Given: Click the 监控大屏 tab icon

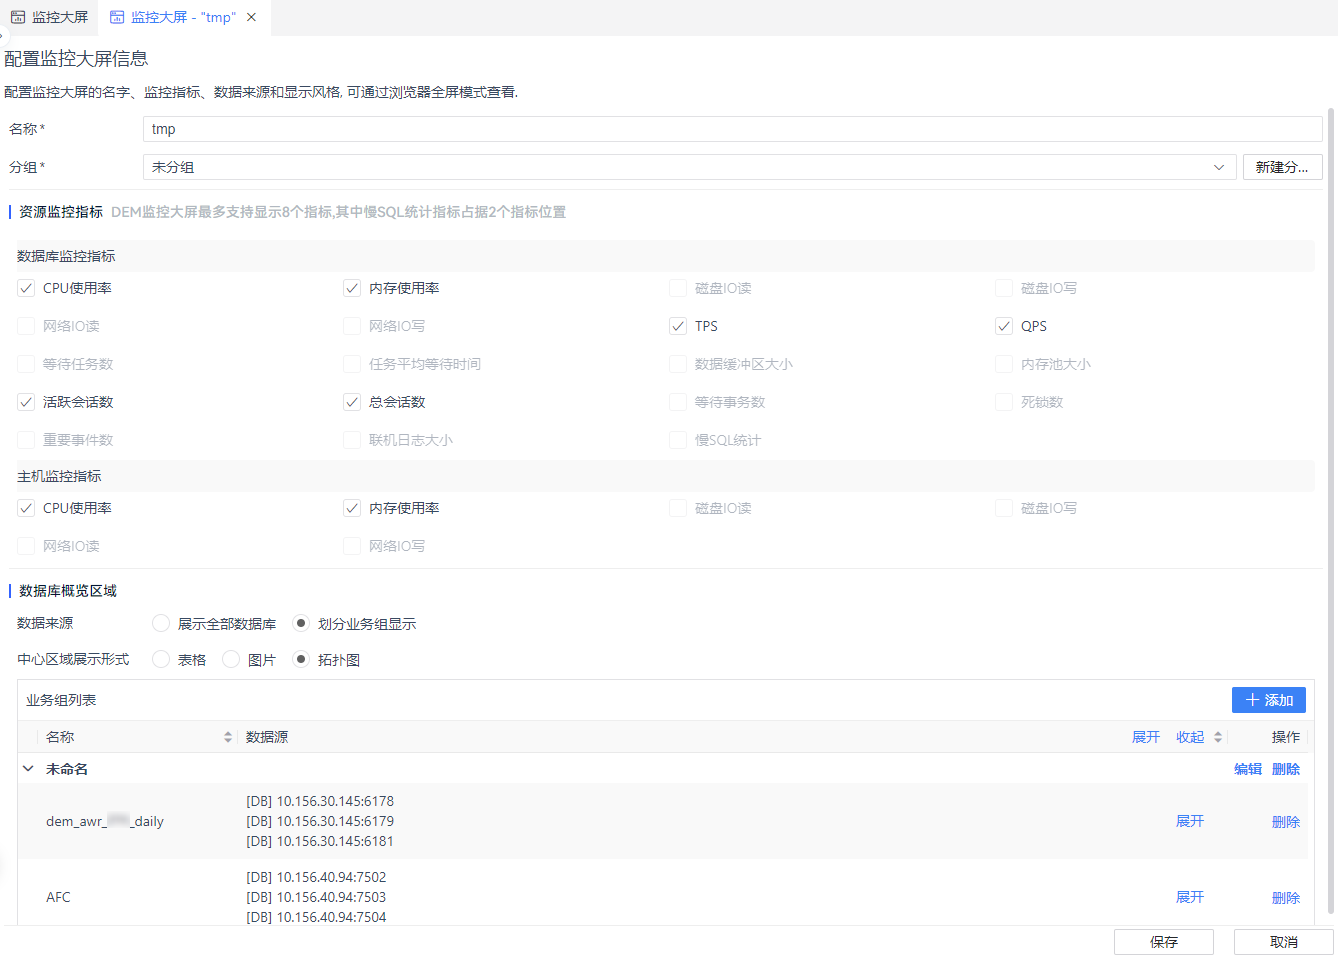Looking at the screenshot, I should [18, 17].
